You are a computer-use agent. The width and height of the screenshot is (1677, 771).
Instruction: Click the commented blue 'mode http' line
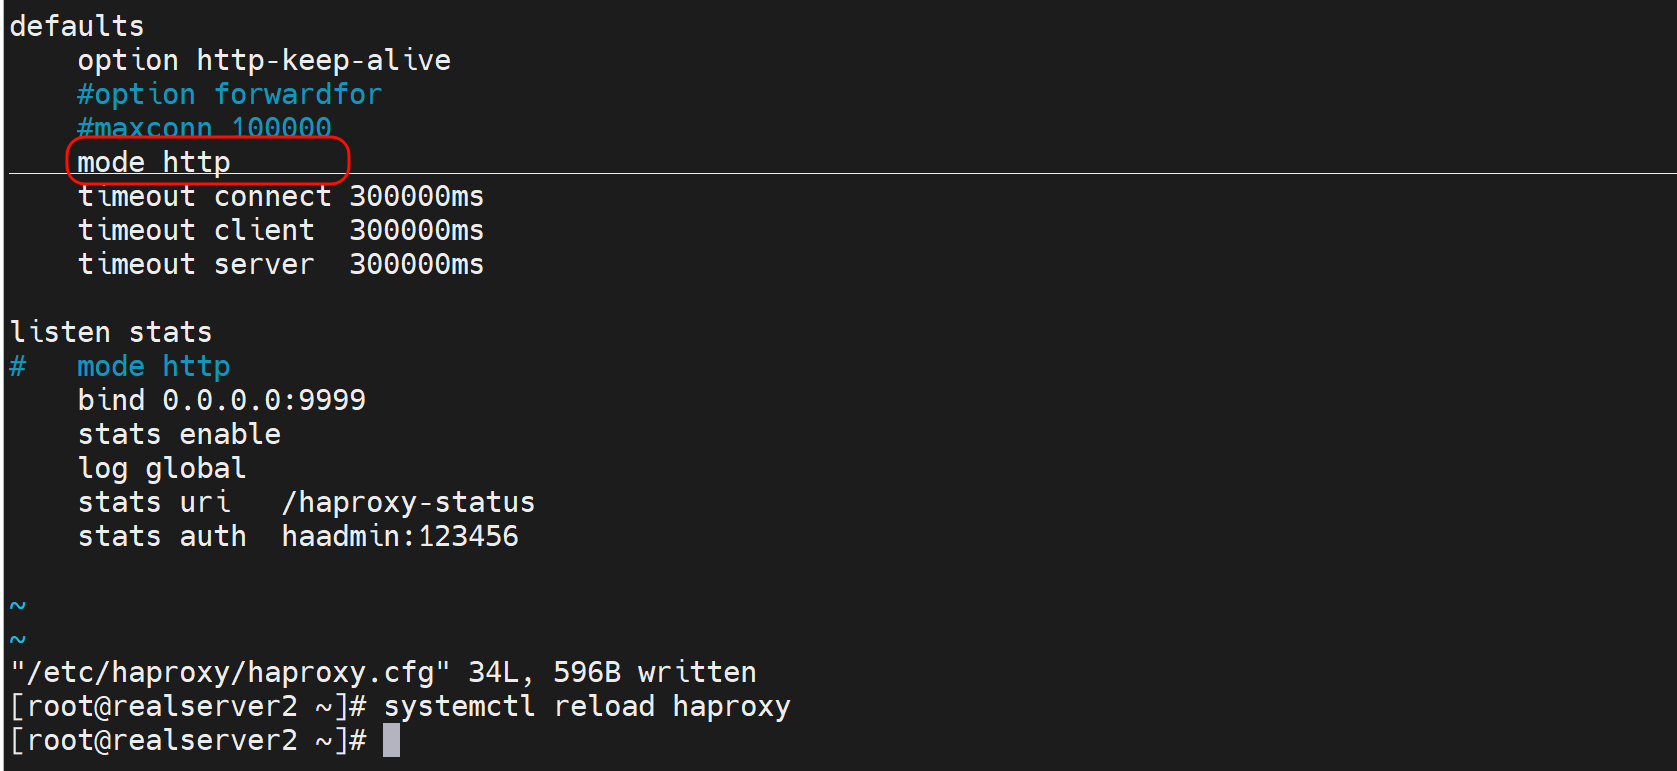[x=154, y=366]
